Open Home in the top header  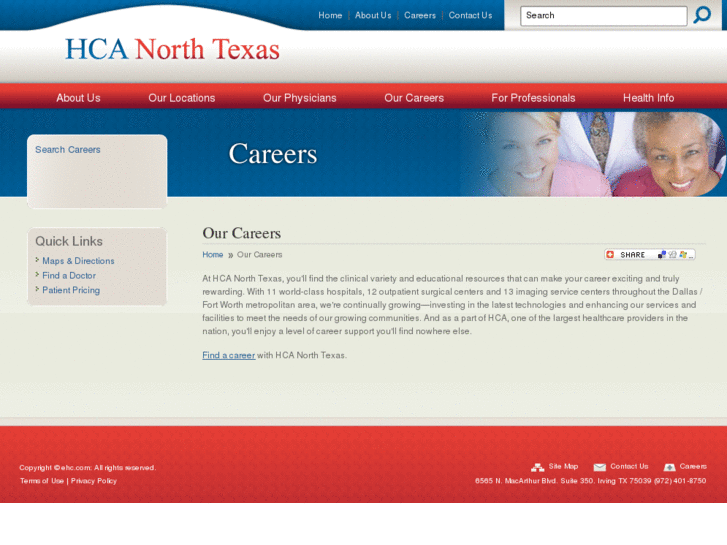click(x=330, y=15)
